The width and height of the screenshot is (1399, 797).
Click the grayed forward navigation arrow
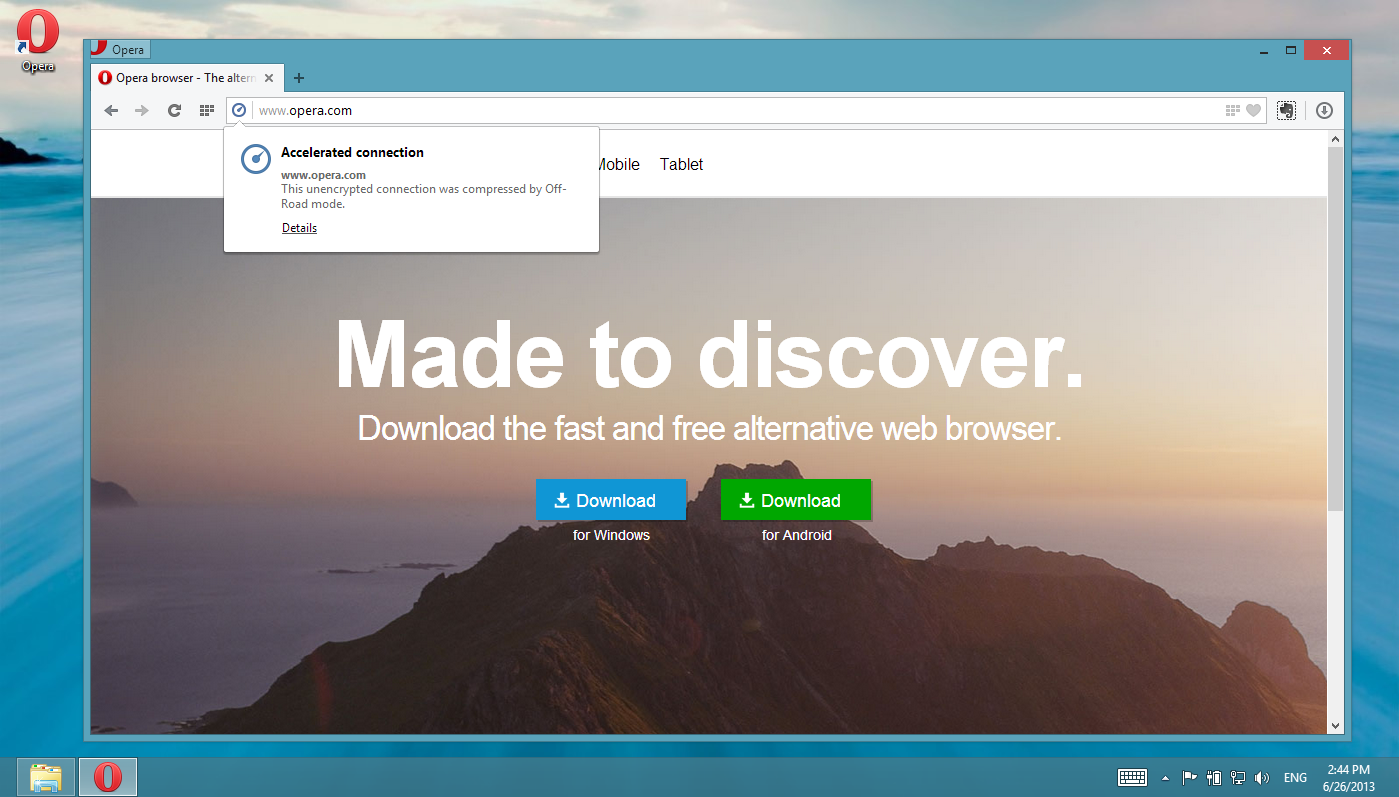tap(142, 110)
